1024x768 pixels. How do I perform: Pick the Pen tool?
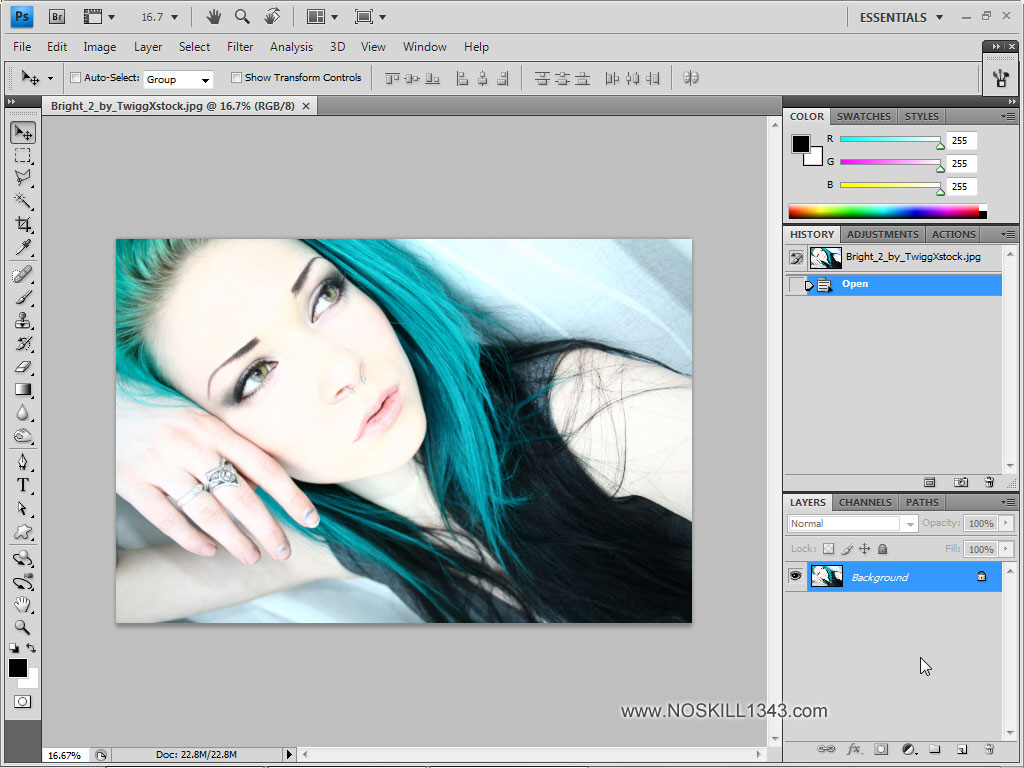(x=23, y=462)
